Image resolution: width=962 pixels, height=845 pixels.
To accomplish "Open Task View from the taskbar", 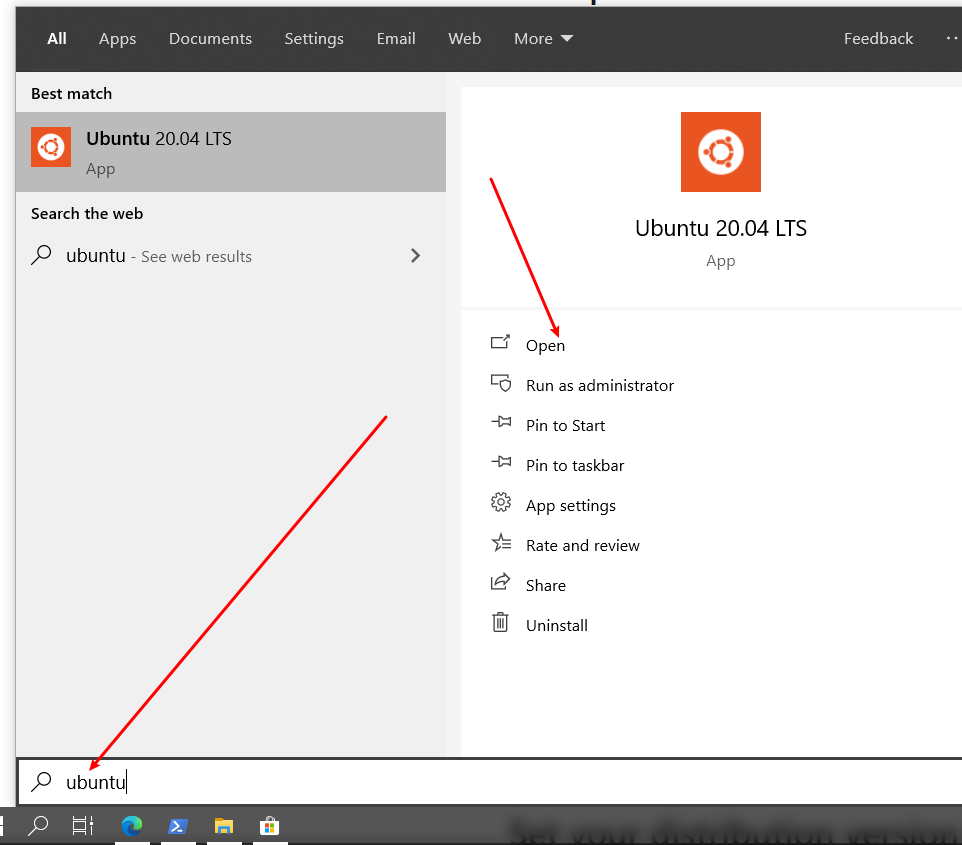I will click(x=83, y=825).
